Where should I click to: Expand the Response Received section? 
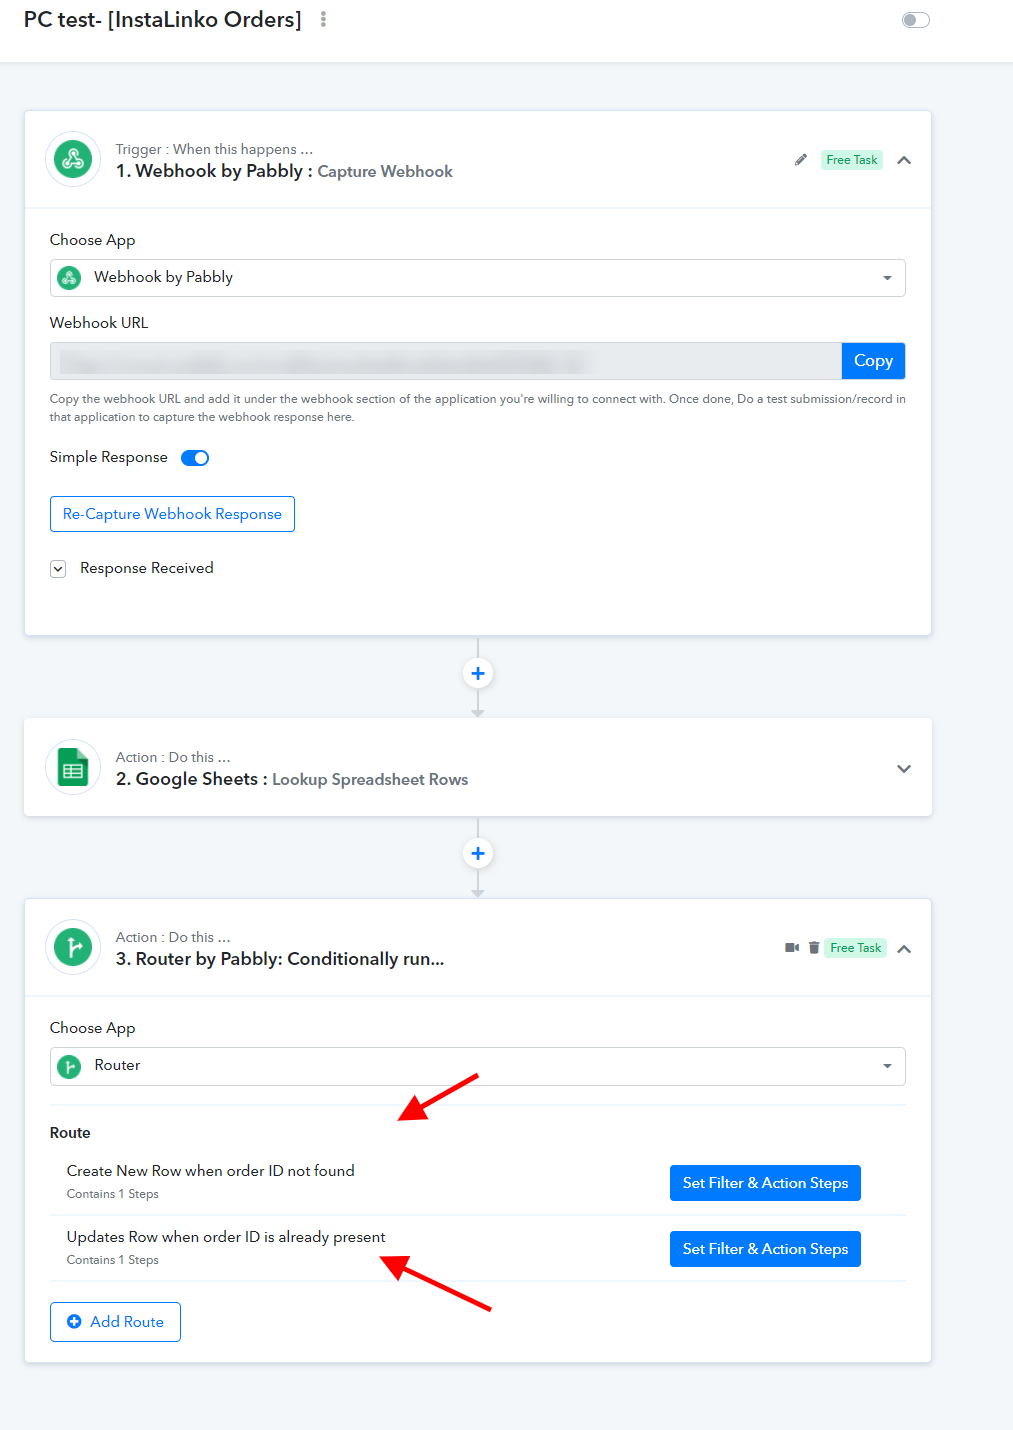(x=58, y=569)
